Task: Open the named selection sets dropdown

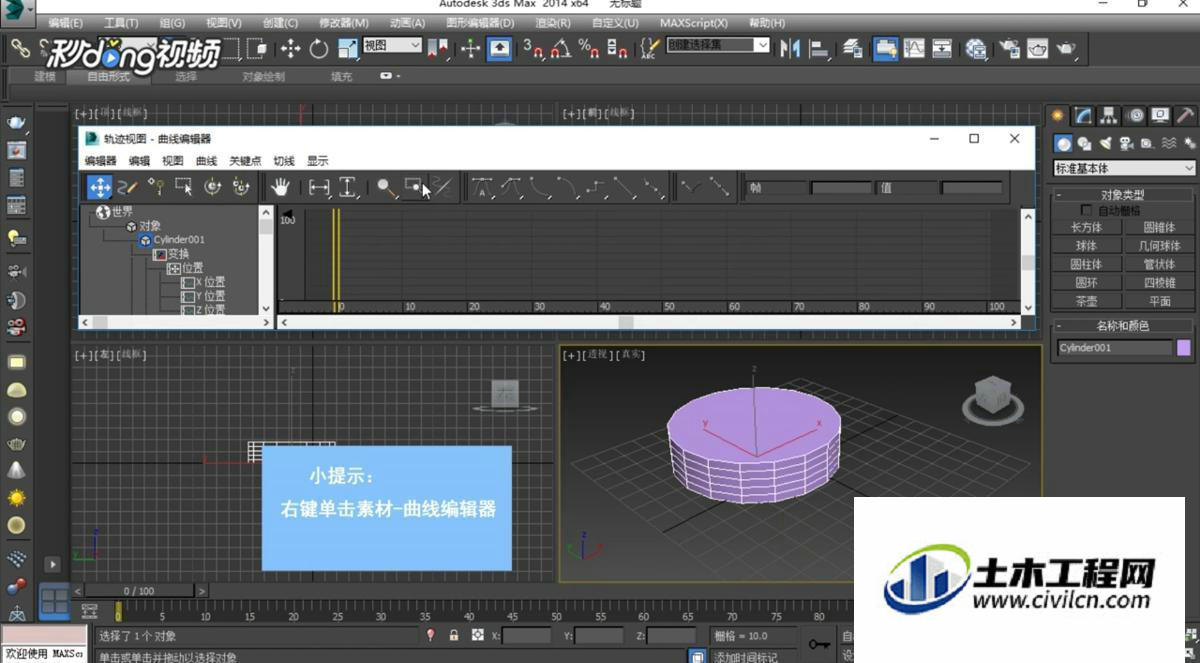Action: 718,45
